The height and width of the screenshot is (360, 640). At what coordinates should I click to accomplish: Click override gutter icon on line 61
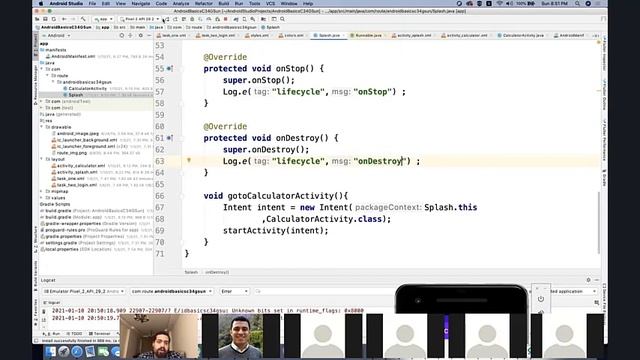point(169,138)
